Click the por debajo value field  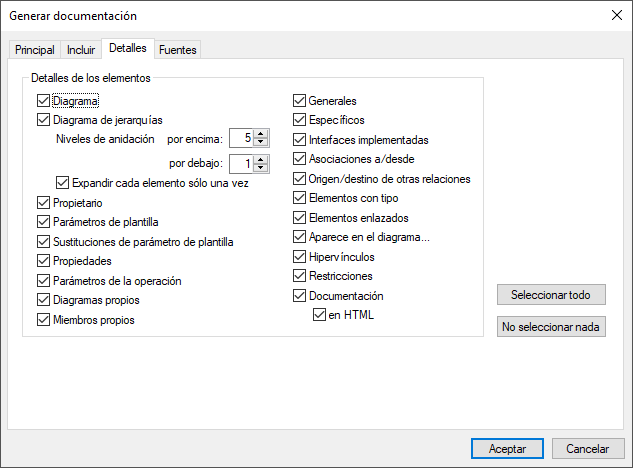click(x=240, y=163)
